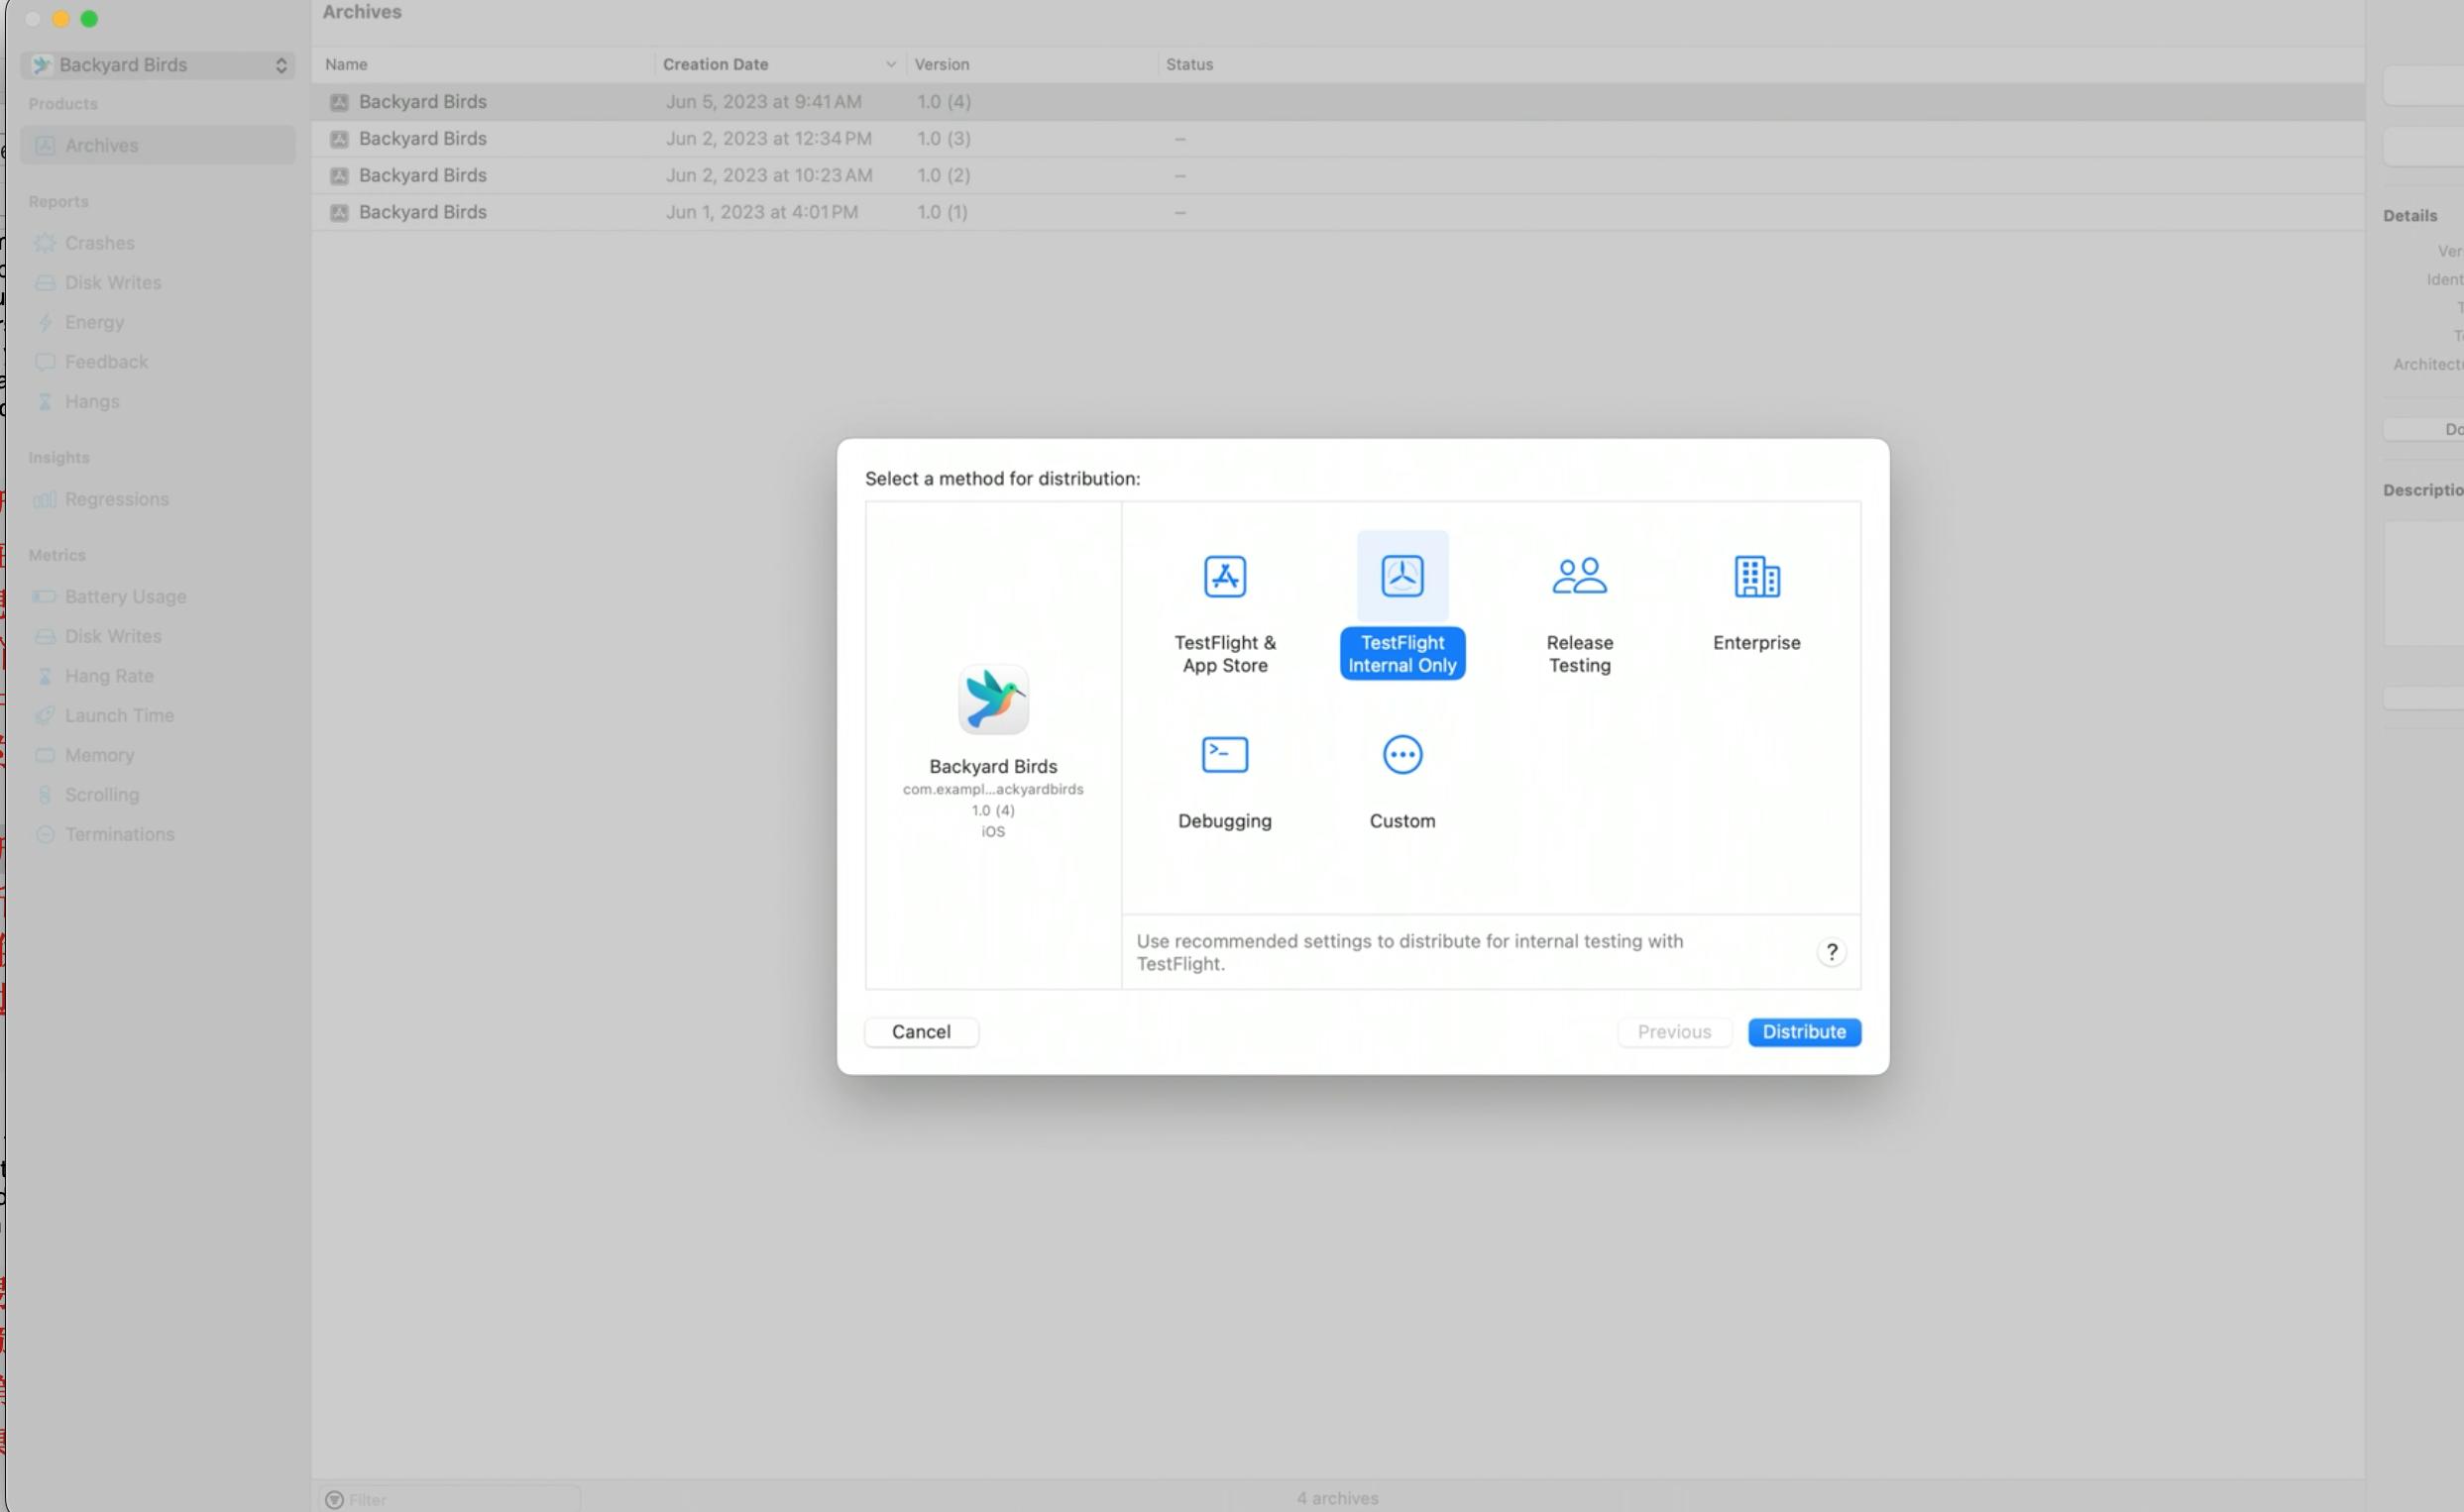2464x1512 pixels.
Task: Select Archives under Products
Action: [x=102, y=145]
